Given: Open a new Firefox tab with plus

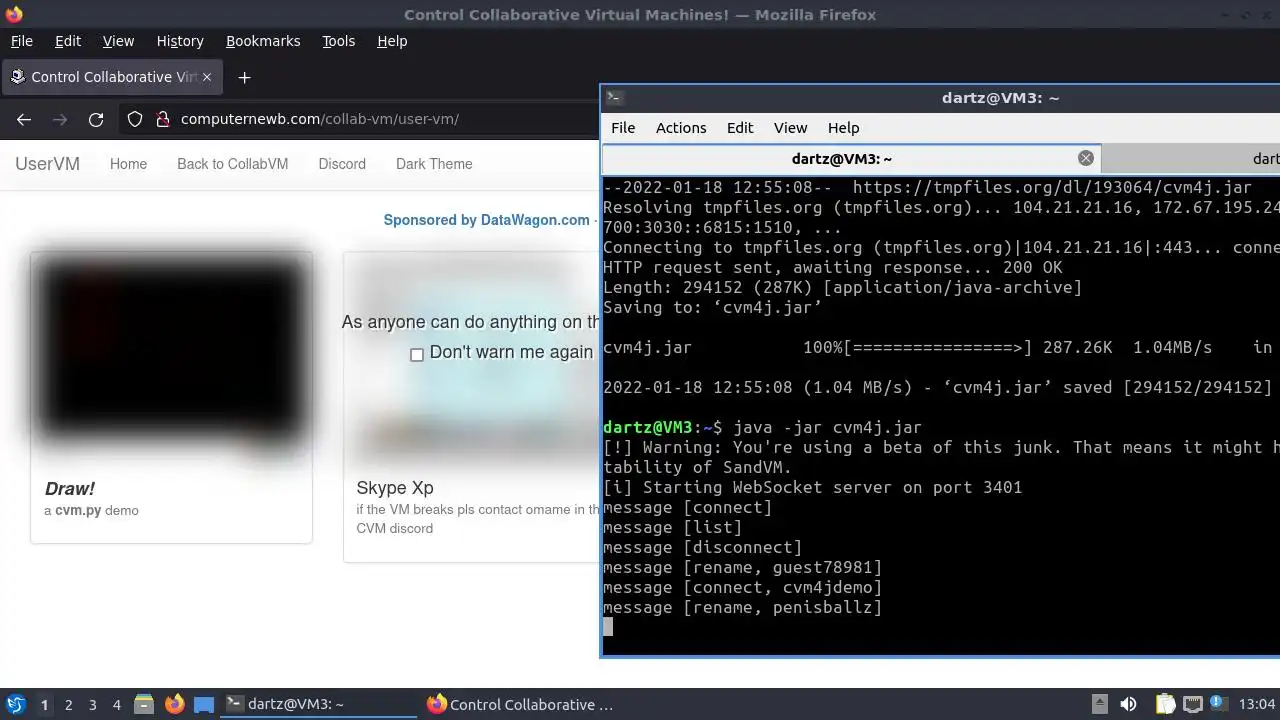Looking at the screenshot, I should 244,77.
